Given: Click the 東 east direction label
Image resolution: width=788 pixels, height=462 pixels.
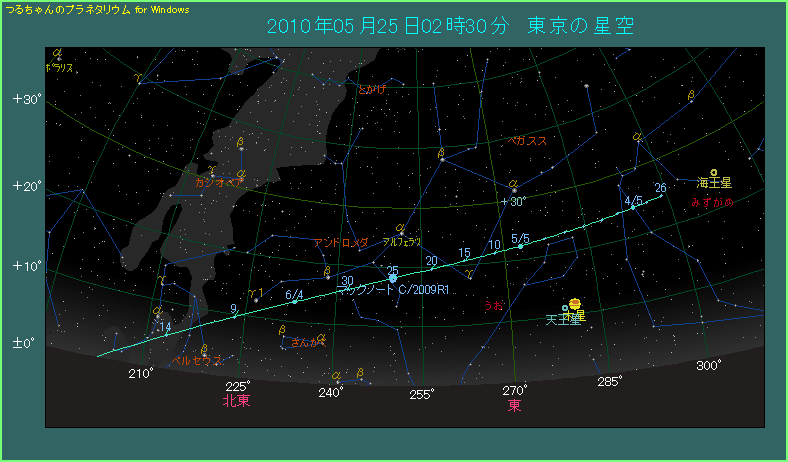Looking at the screenshot, I should point(514,406).
